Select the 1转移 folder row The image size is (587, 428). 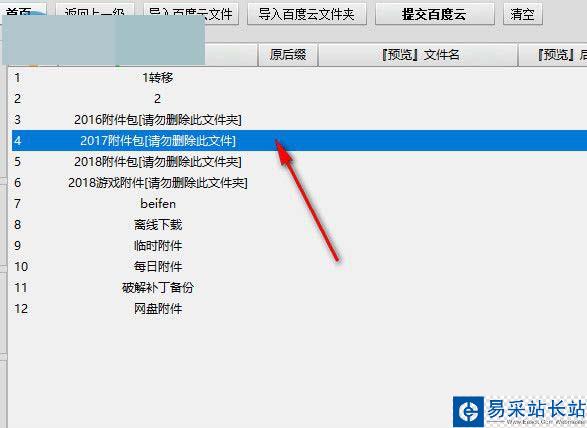pos(299,78)
